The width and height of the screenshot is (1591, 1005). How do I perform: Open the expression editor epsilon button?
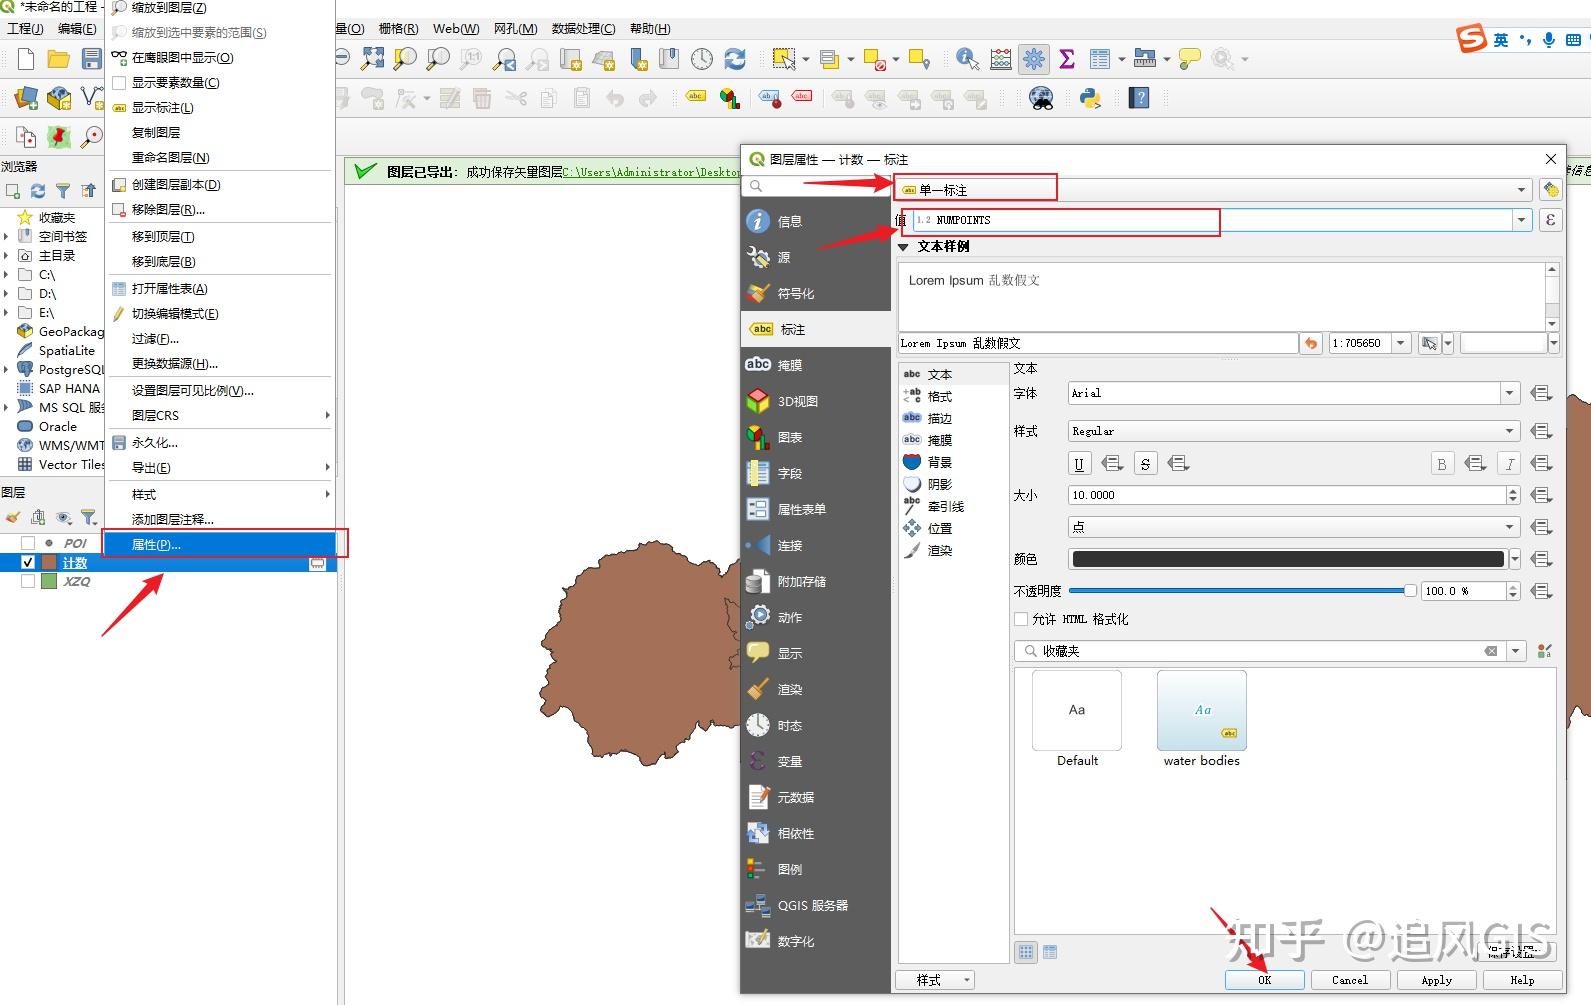1550,220
